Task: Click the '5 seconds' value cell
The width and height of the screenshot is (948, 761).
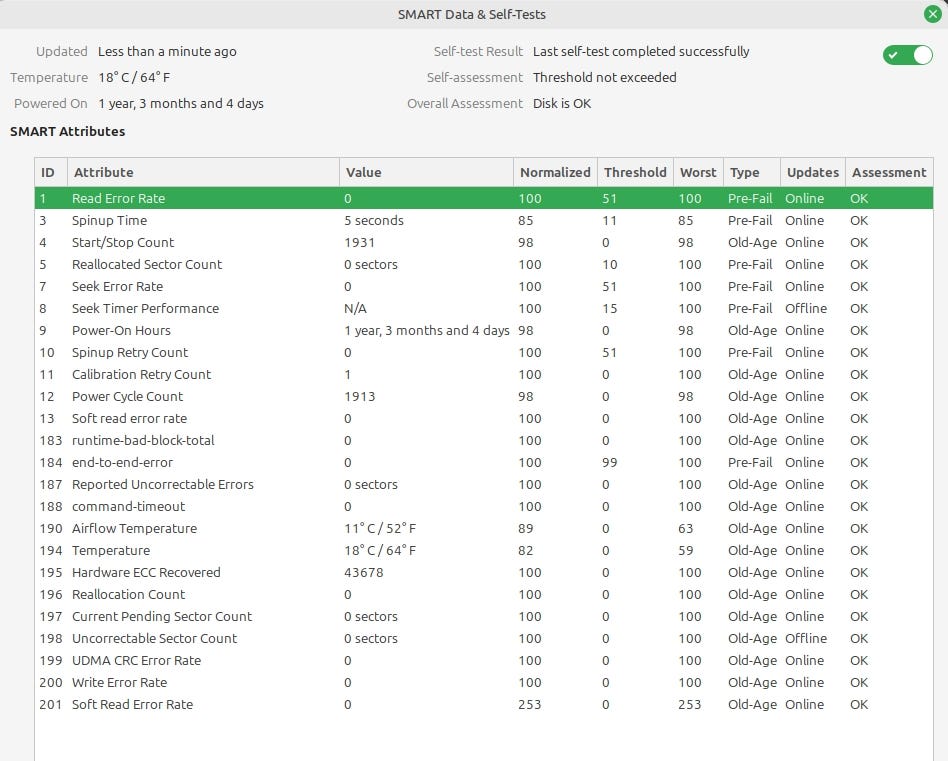Action: [x=374, y=220]
